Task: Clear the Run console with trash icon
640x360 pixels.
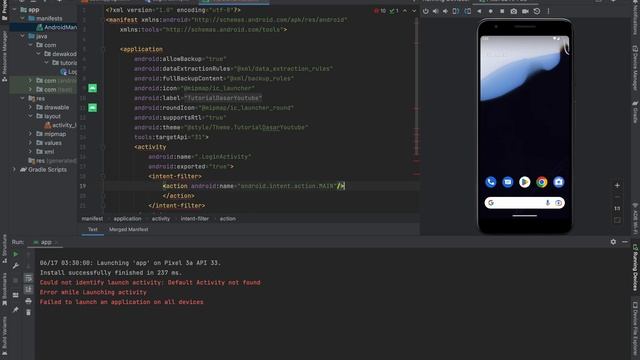Action: [x=28, y=313]
